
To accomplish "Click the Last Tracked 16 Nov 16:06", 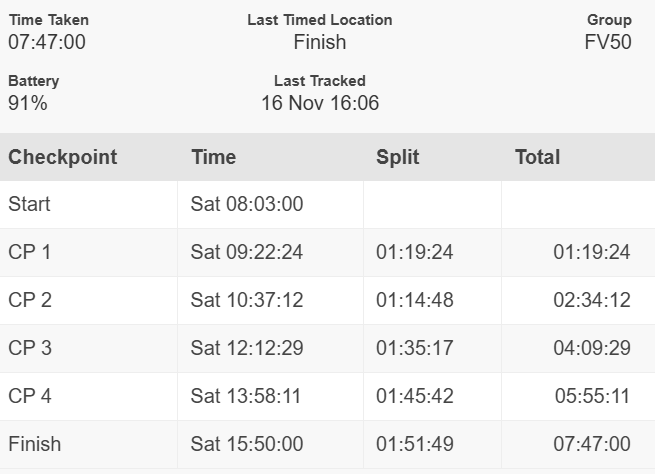I will click(320, 103).
